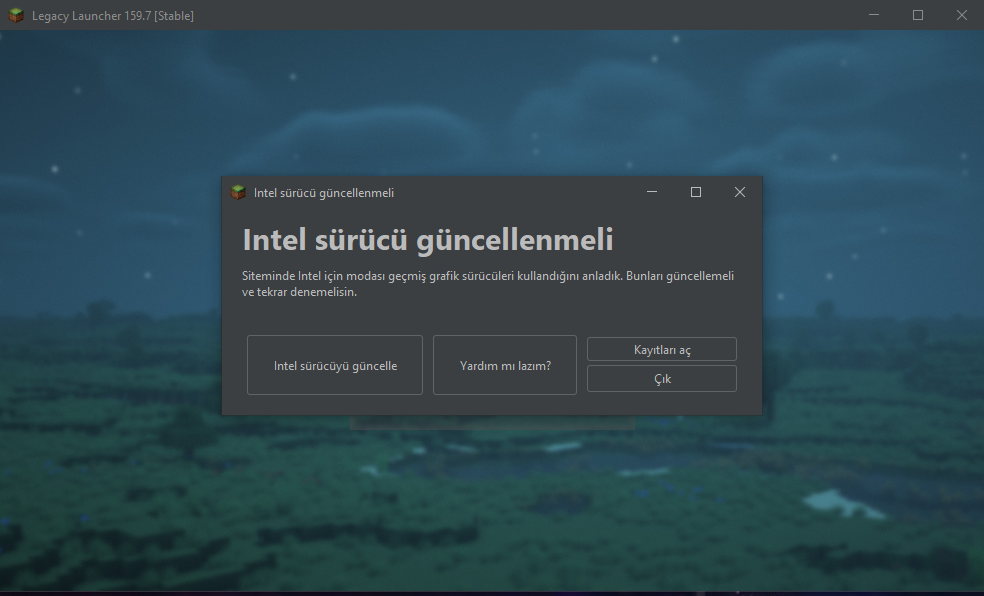Exit using the 'Çık' button
Screen dimensions: 984x596
click(661, 379)
